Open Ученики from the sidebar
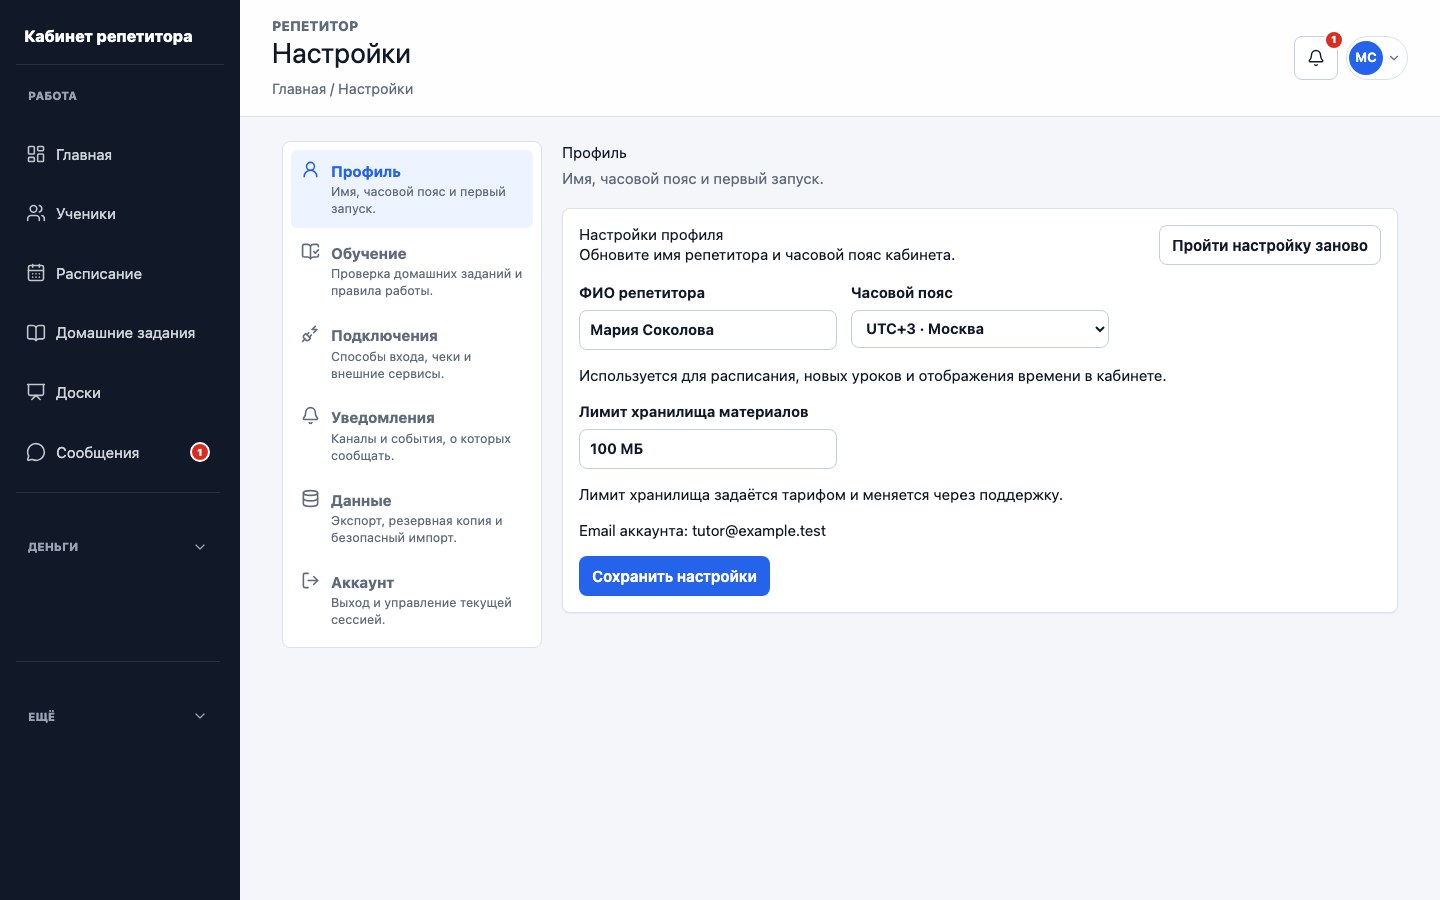This screenshot has height=900, width=1440. pyautogui.click(x=118, y=213)
